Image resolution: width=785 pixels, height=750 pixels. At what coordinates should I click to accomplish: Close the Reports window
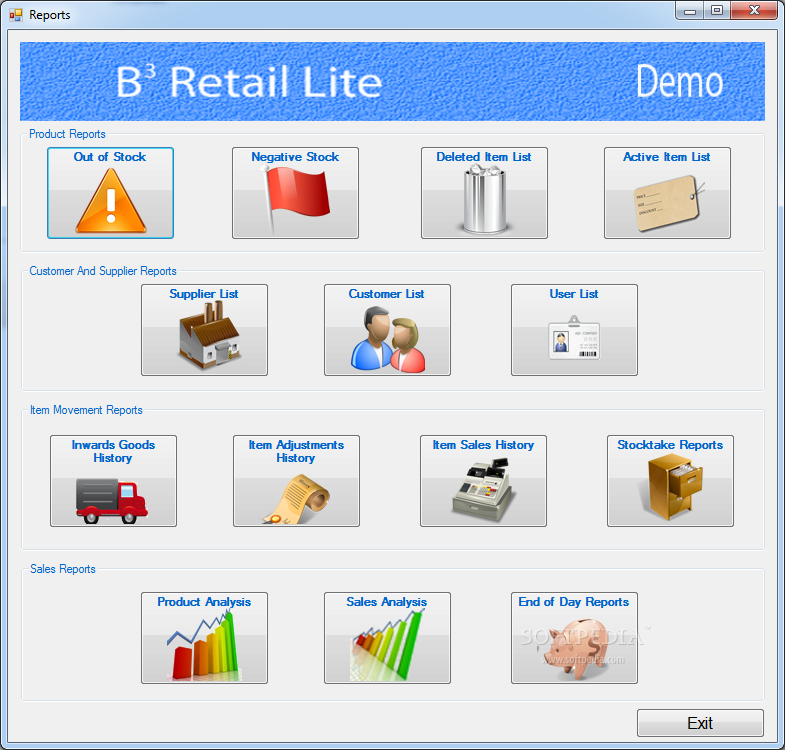(x=754, y=11)
